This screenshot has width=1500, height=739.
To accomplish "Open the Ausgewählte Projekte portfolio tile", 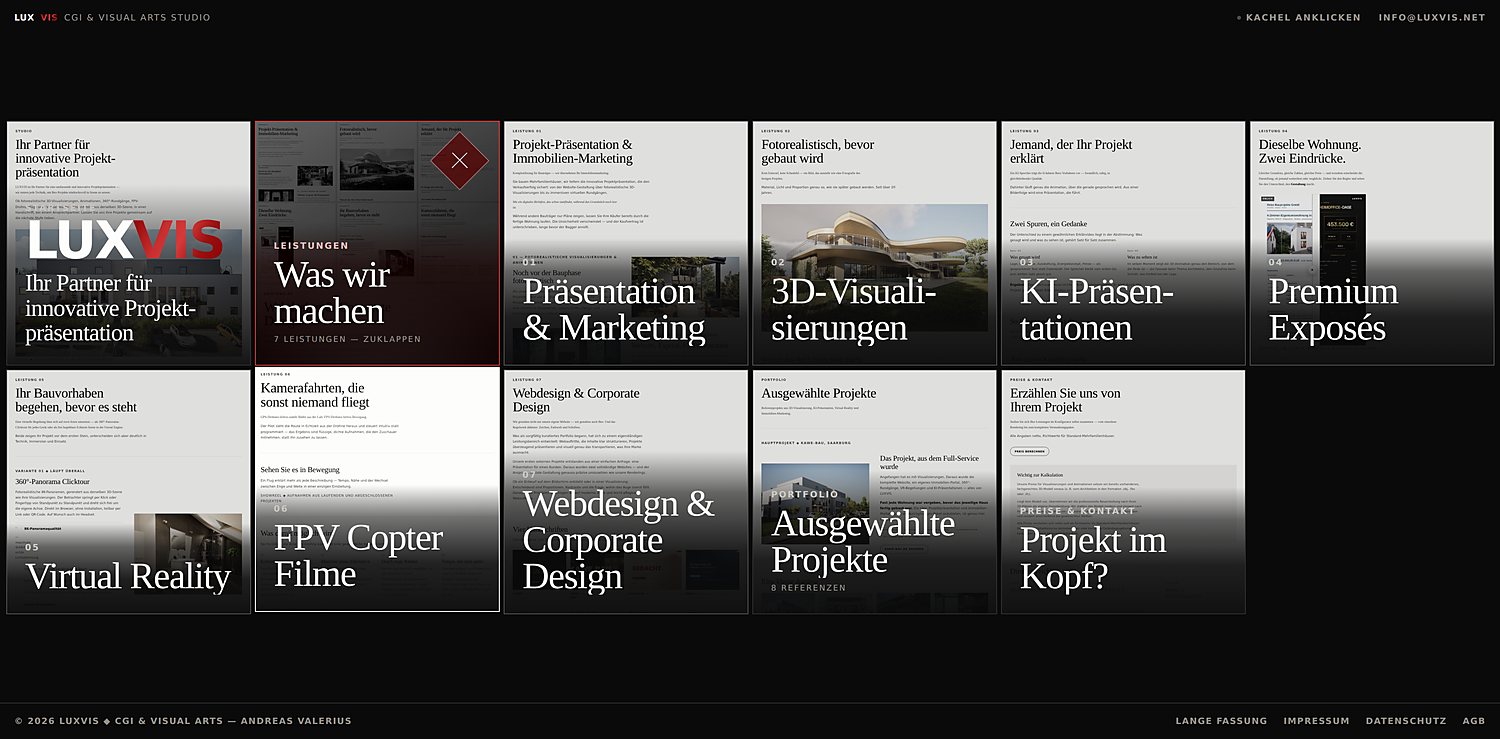I will point(874,492).
